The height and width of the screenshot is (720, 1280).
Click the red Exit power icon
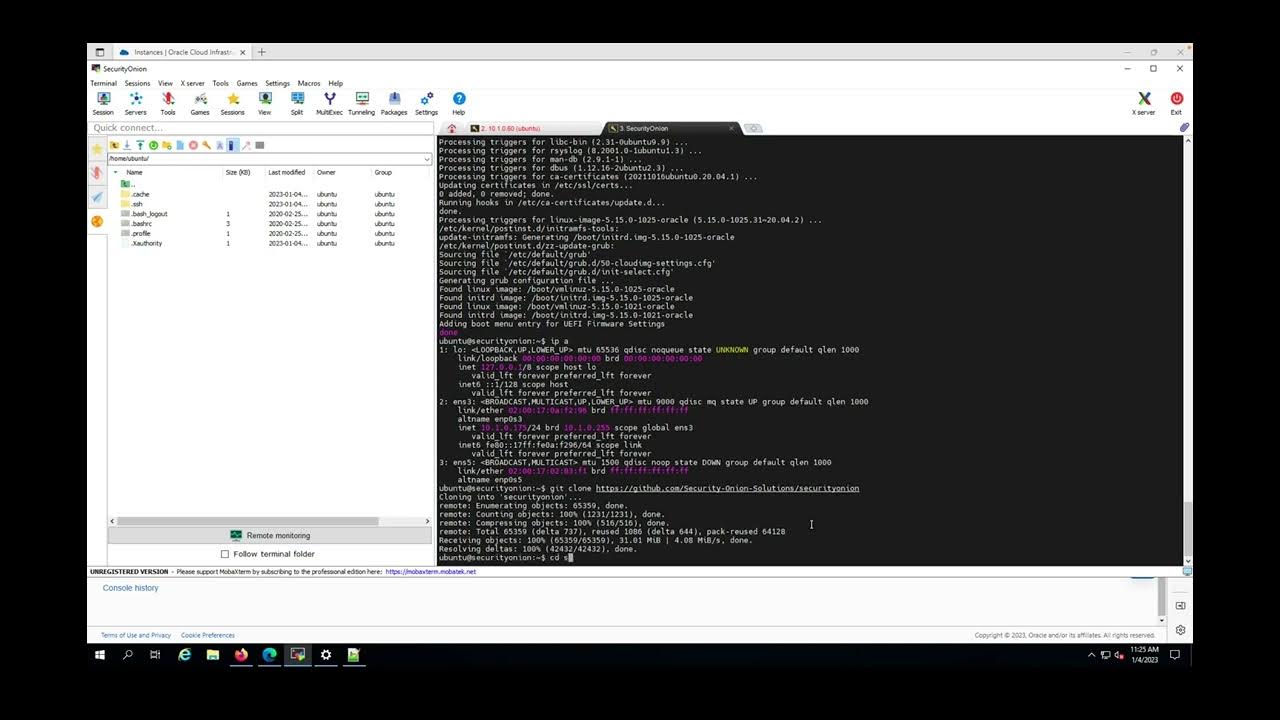tap(1176, 103)
